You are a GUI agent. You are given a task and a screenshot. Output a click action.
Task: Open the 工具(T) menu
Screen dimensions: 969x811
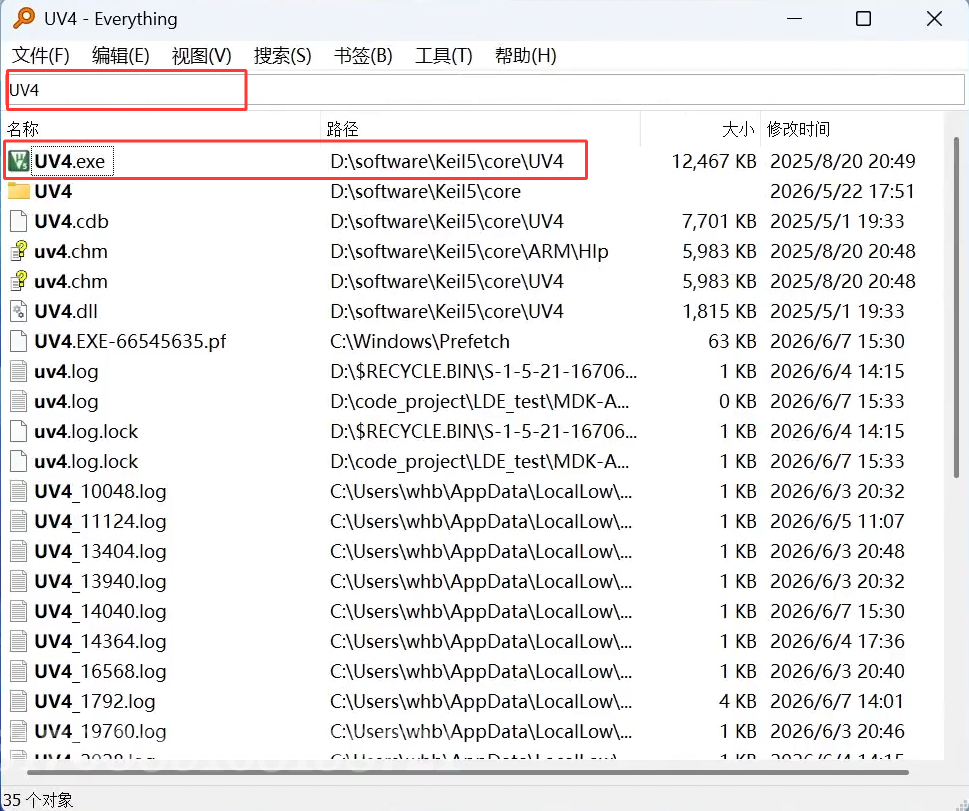click(444, 56)
